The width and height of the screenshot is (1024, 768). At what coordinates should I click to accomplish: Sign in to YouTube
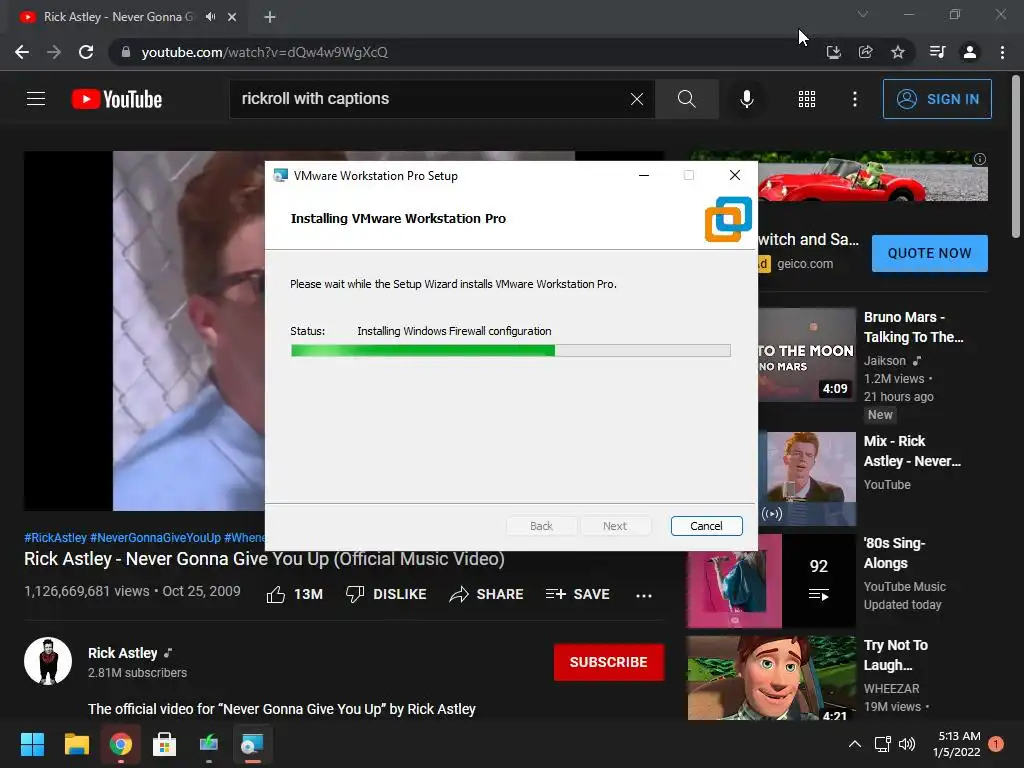click(937, 99)
